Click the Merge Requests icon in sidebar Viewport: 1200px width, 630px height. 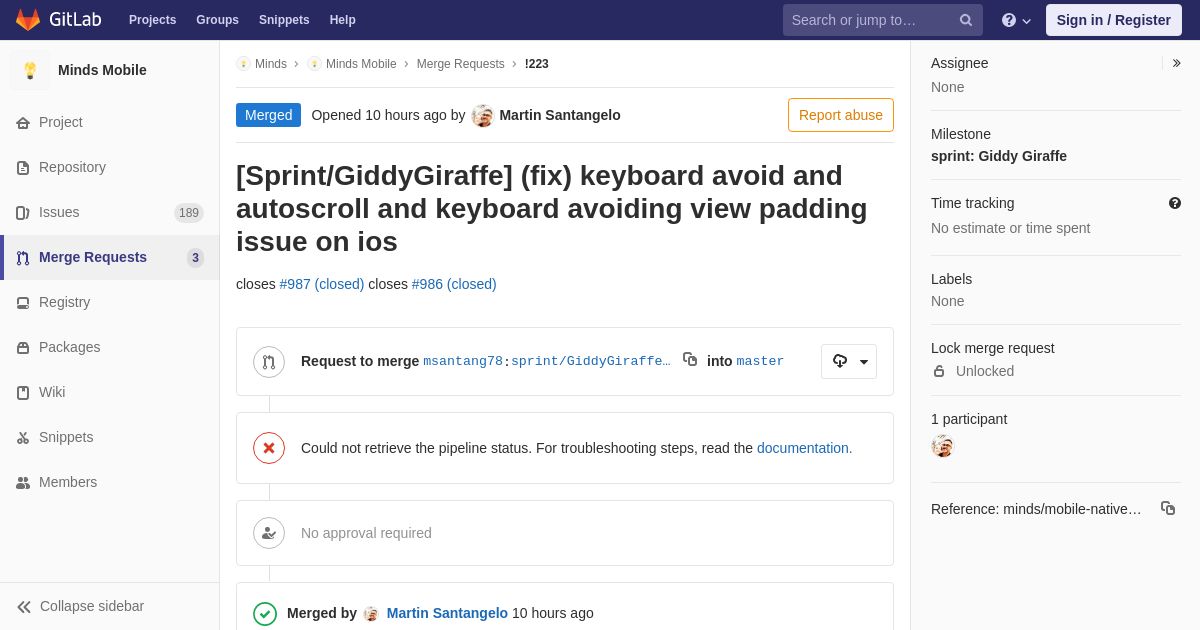point(23,258)
